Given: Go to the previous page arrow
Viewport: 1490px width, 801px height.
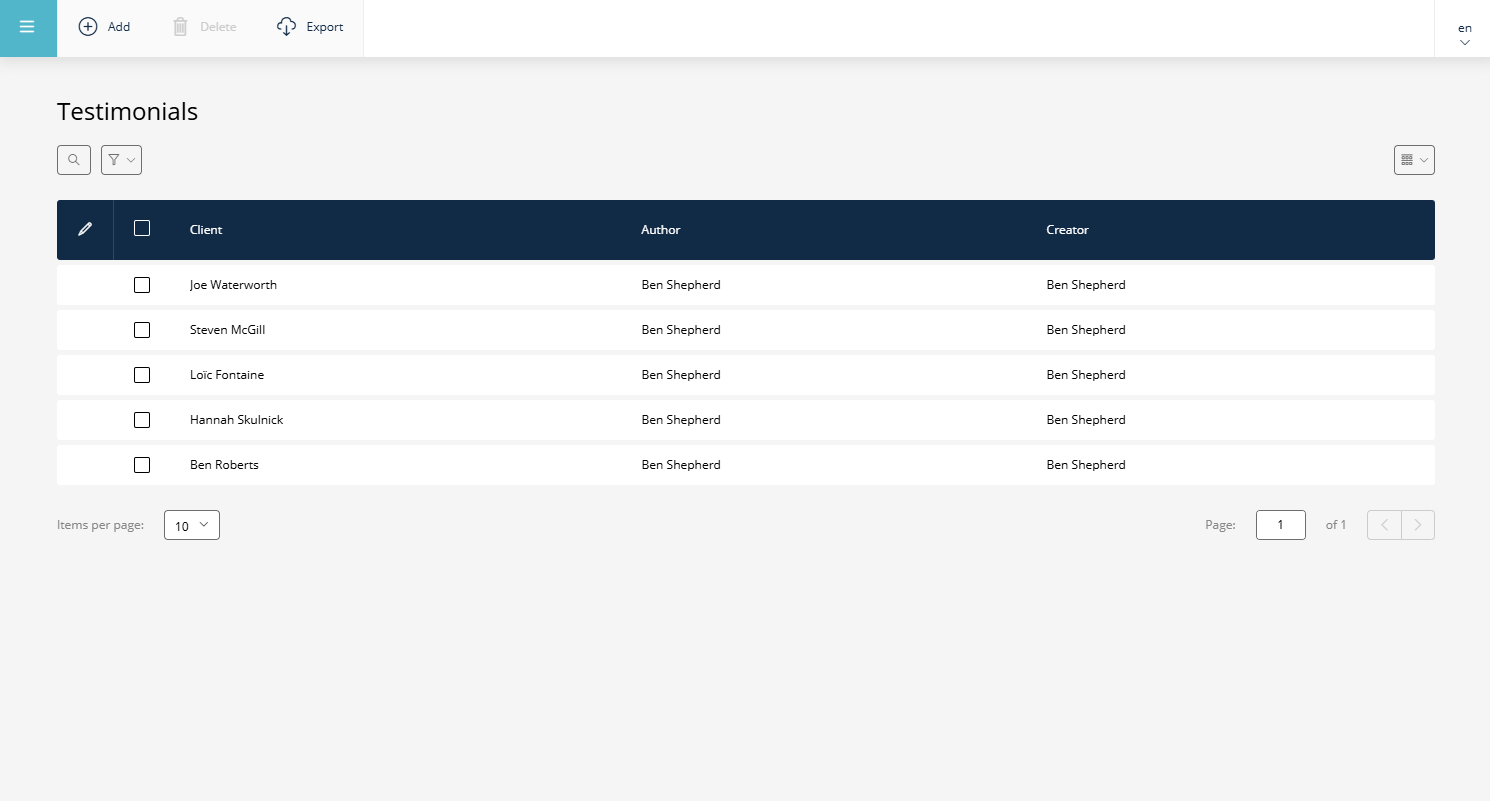Looking at the screenshot, I should pos(1384,525).
